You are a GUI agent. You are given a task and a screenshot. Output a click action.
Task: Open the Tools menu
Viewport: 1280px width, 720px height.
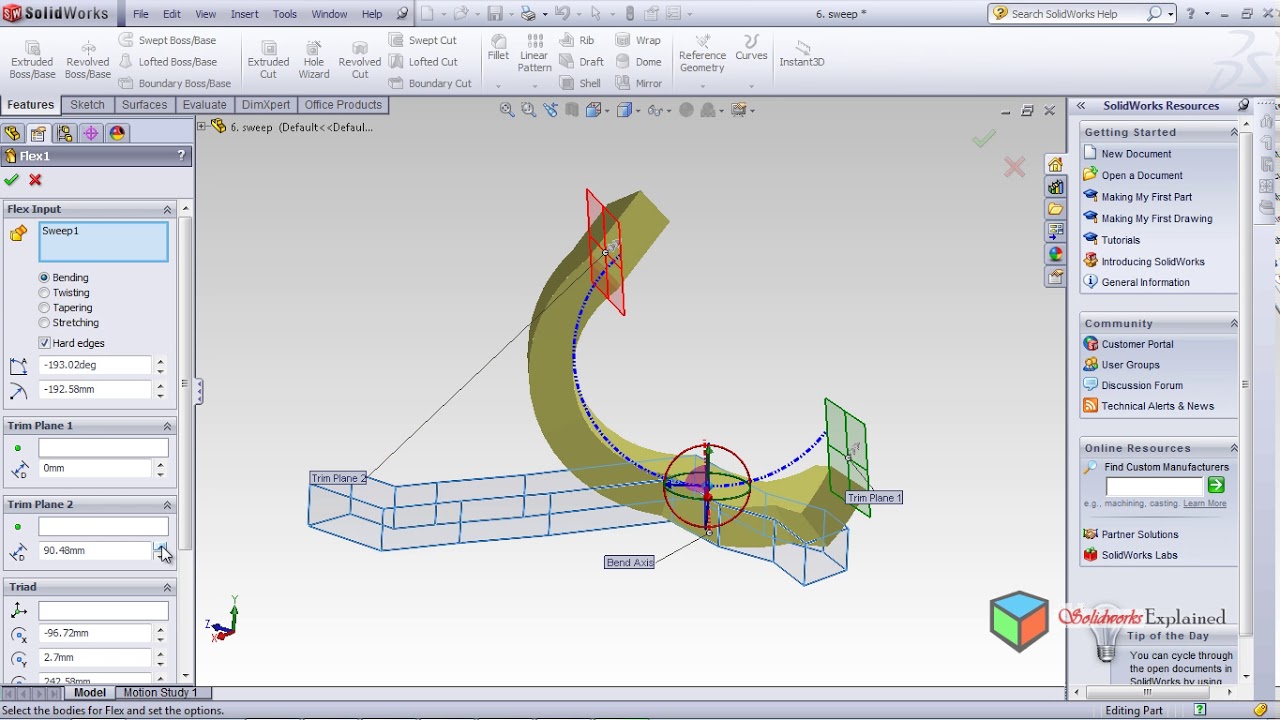[x=285, y=14]
